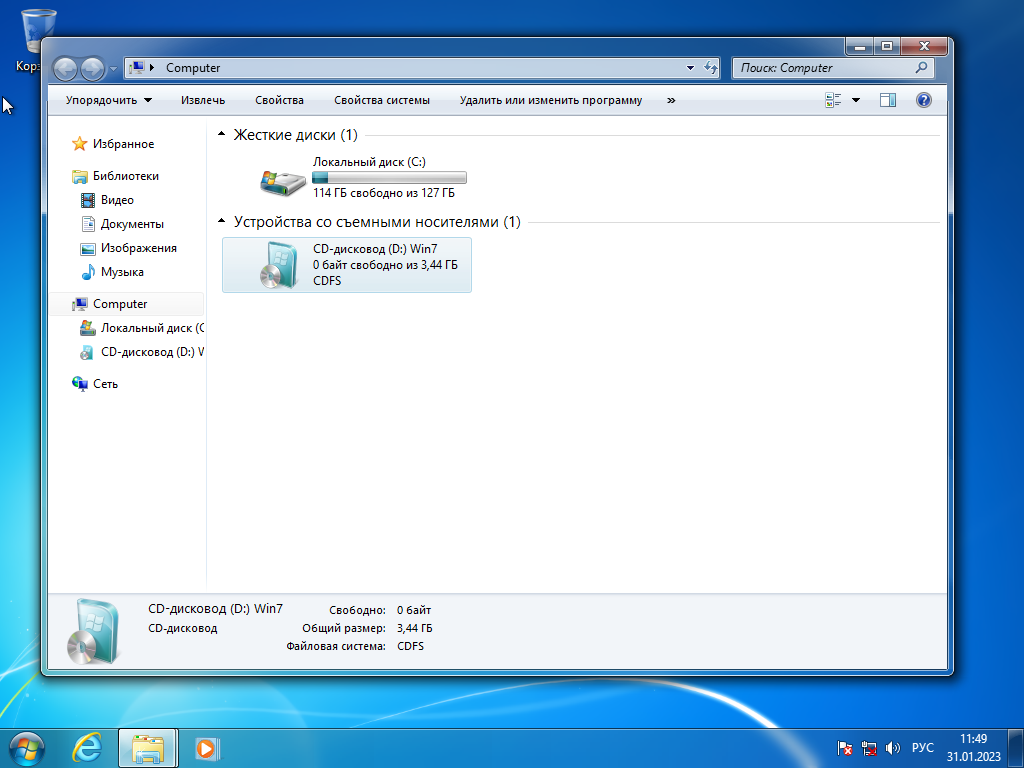Click the volume speaker tray icon
This screenshot has height=768, width=1024.
[892, 748]
